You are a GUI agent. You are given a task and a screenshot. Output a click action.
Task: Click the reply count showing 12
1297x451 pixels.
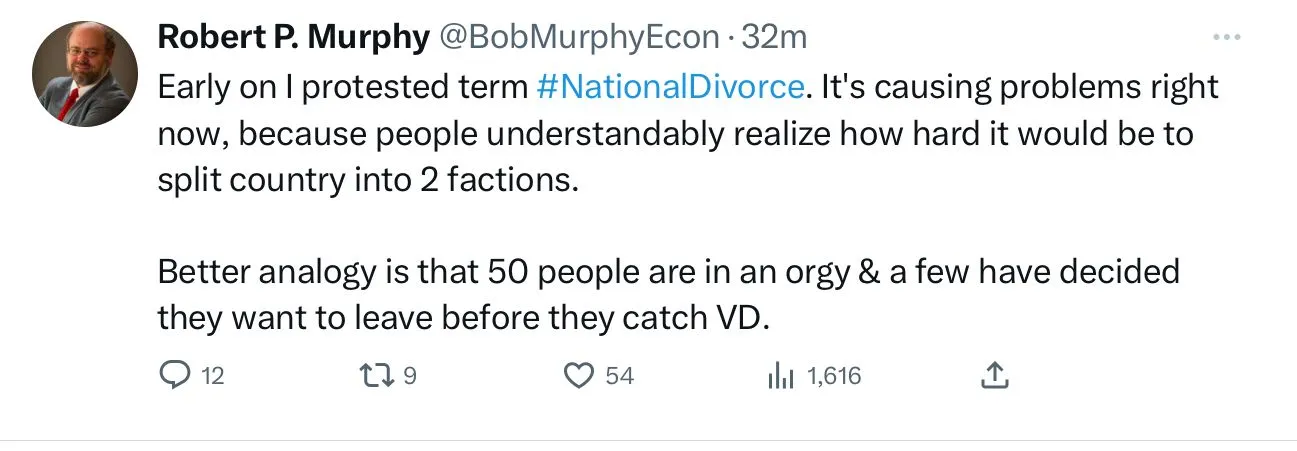point(213,376)
